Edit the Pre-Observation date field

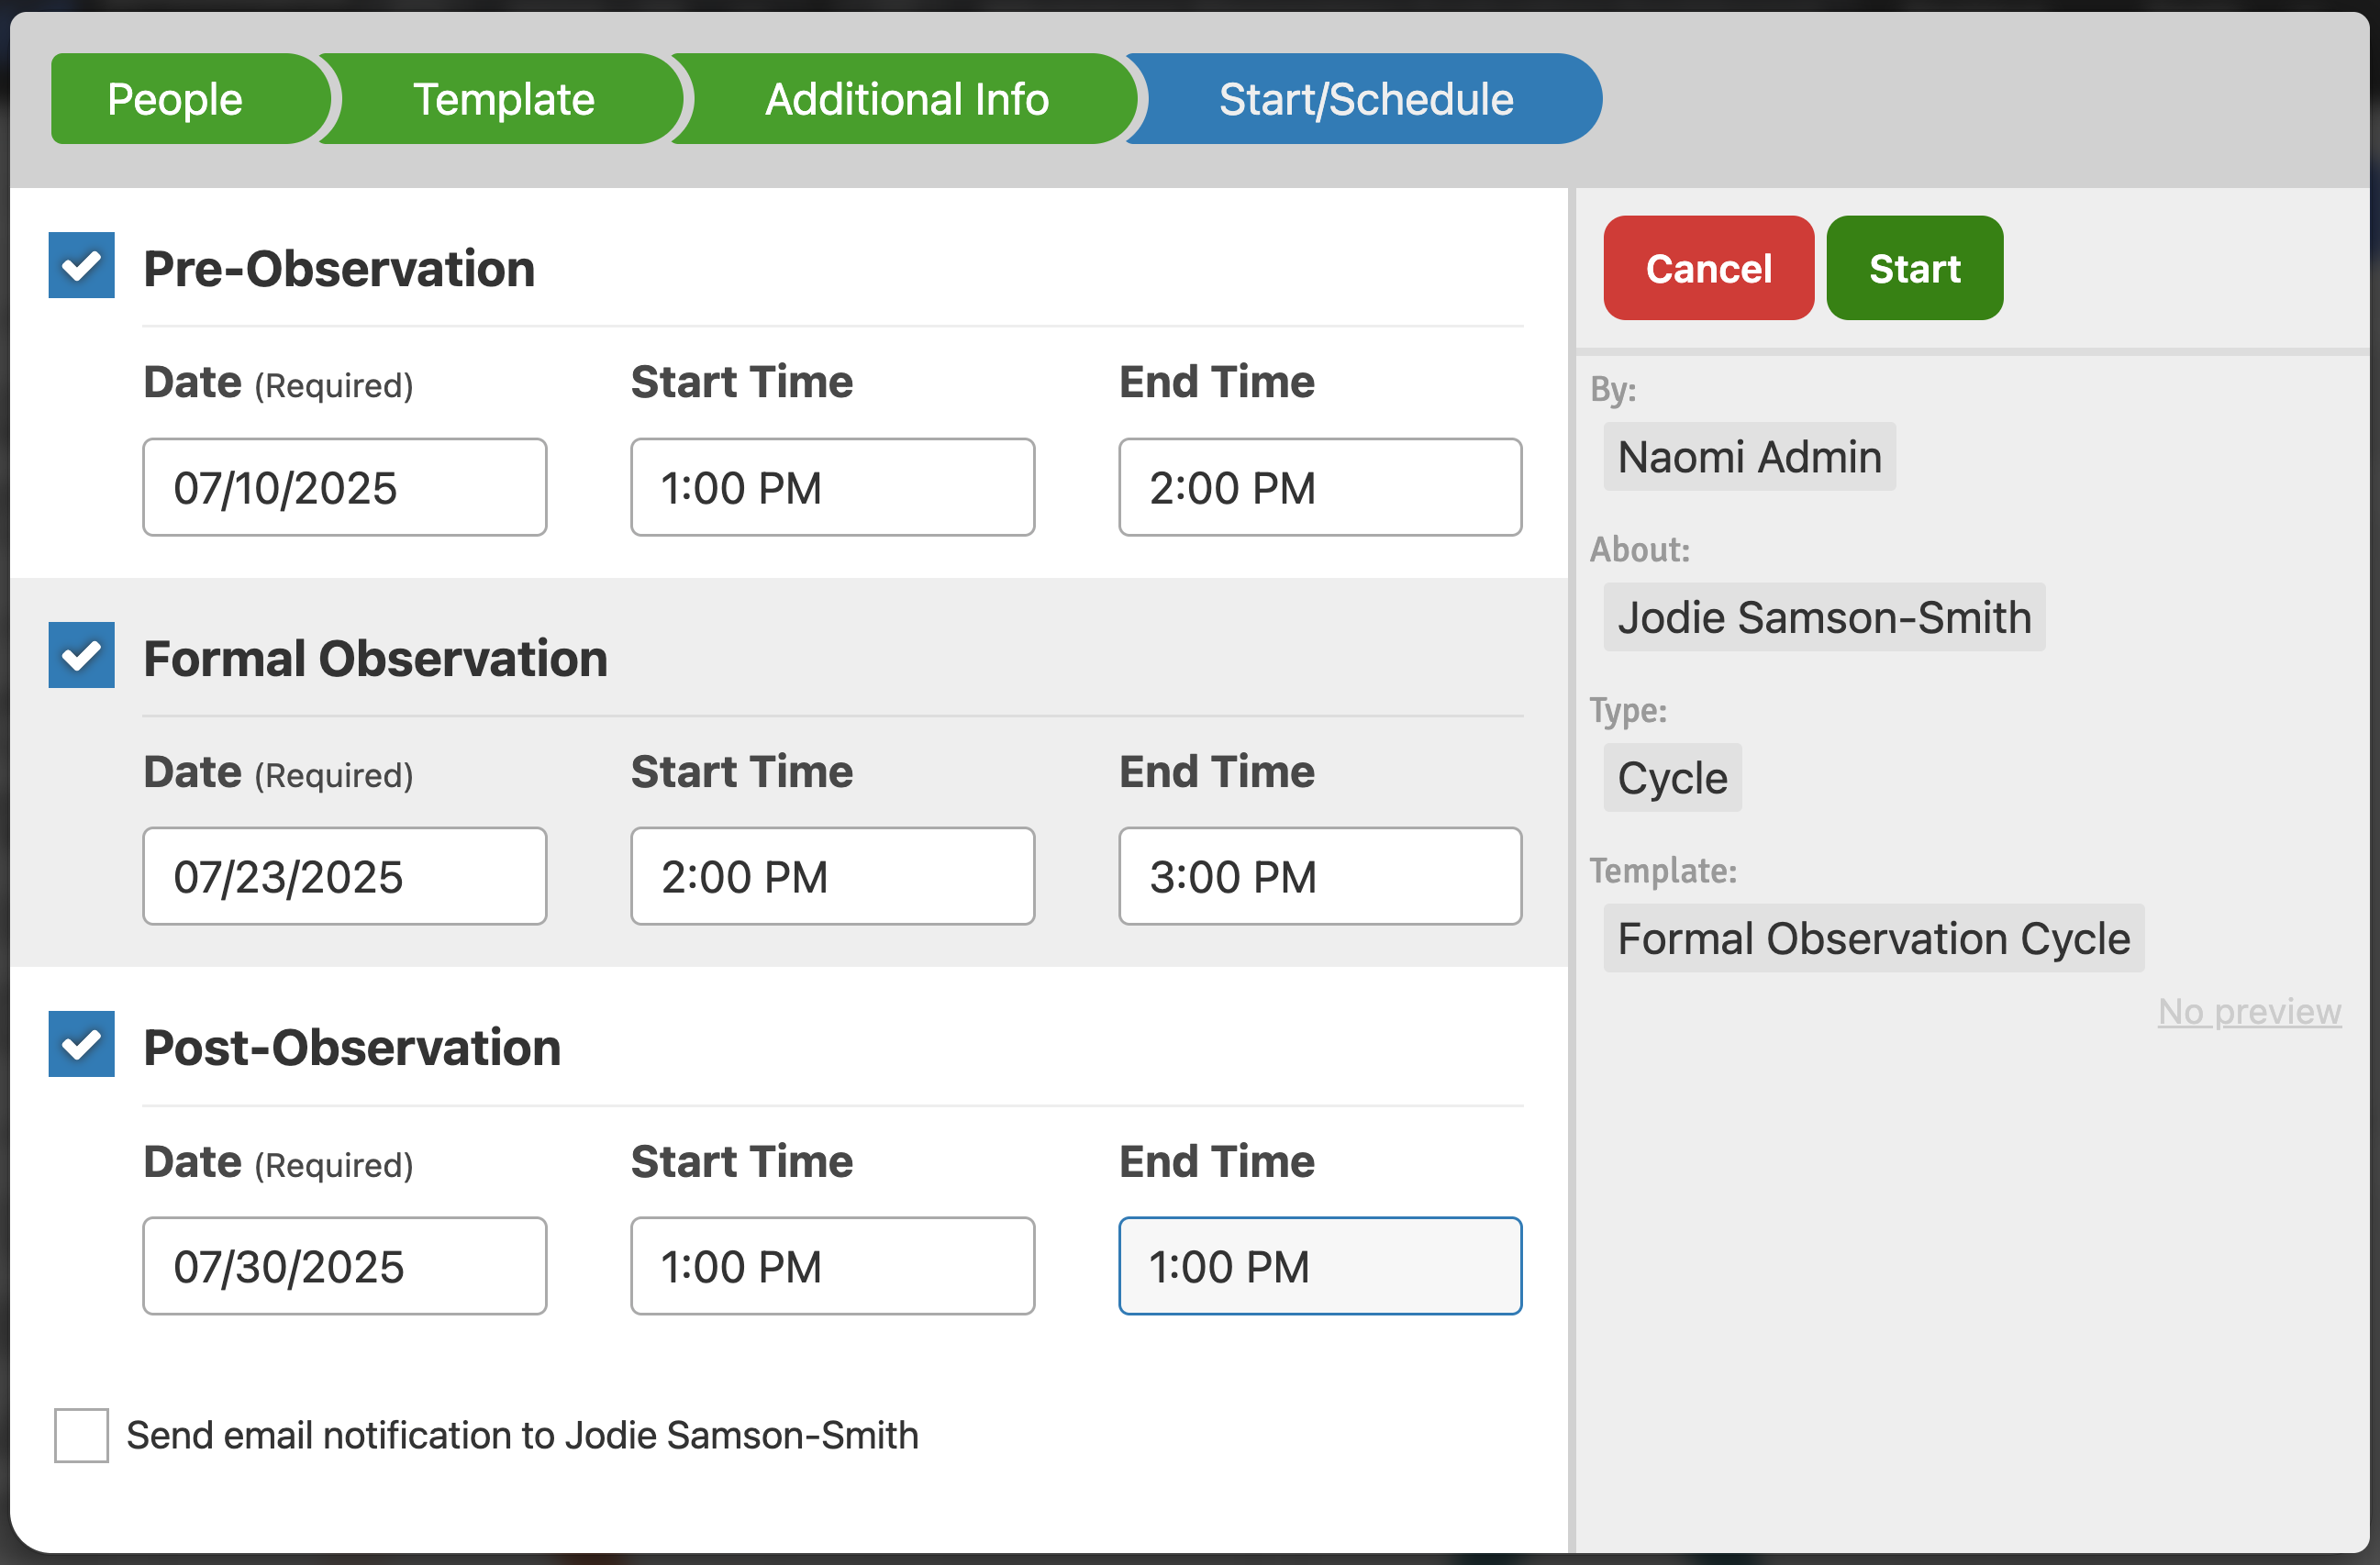(344, 488)
